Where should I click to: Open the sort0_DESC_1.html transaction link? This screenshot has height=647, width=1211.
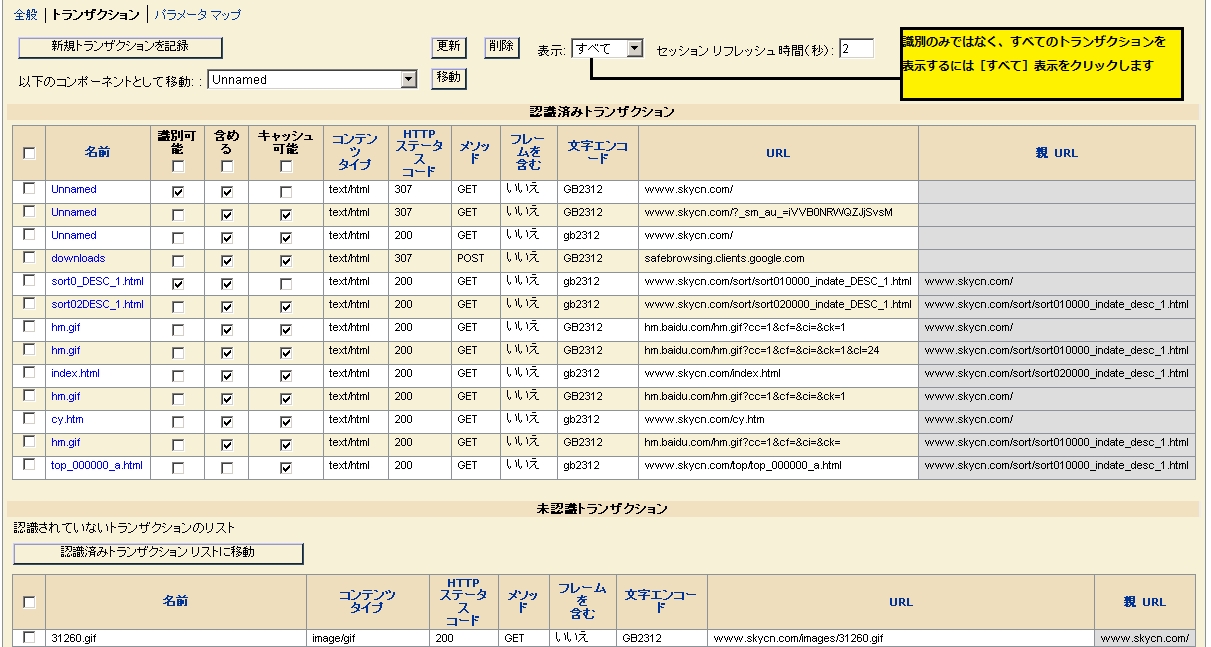pyautogui.click(x=97, y=282)
